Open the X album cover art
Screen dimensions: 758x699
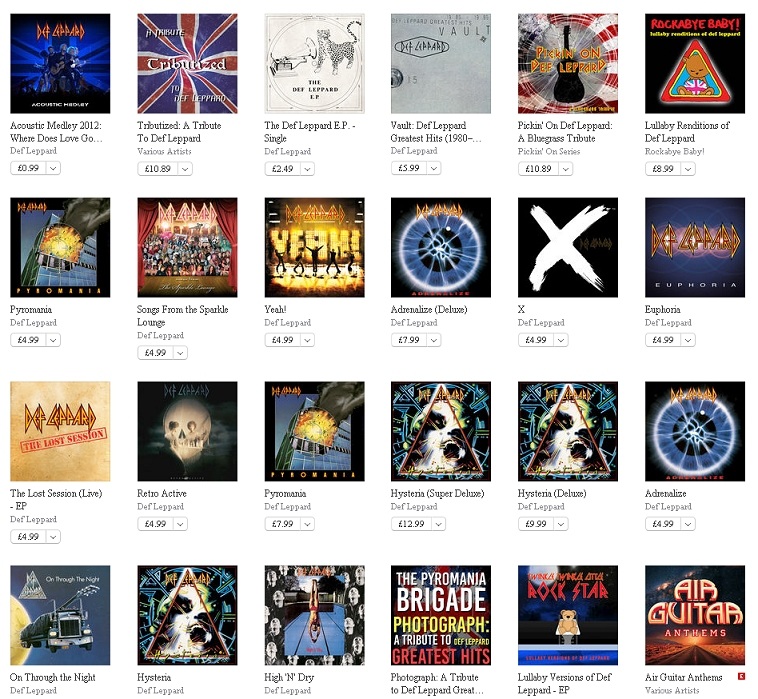point(568,247)
